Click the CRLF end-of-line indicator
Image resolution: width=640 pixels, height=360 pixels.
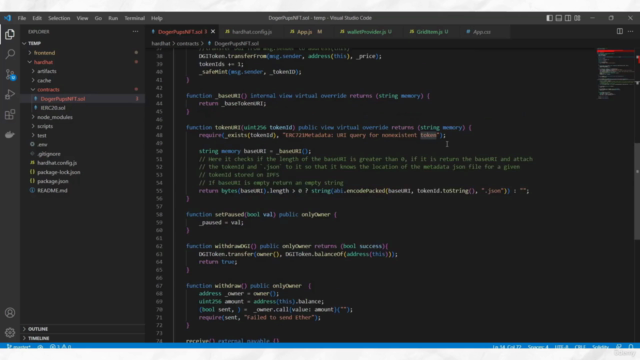[580, 347]
